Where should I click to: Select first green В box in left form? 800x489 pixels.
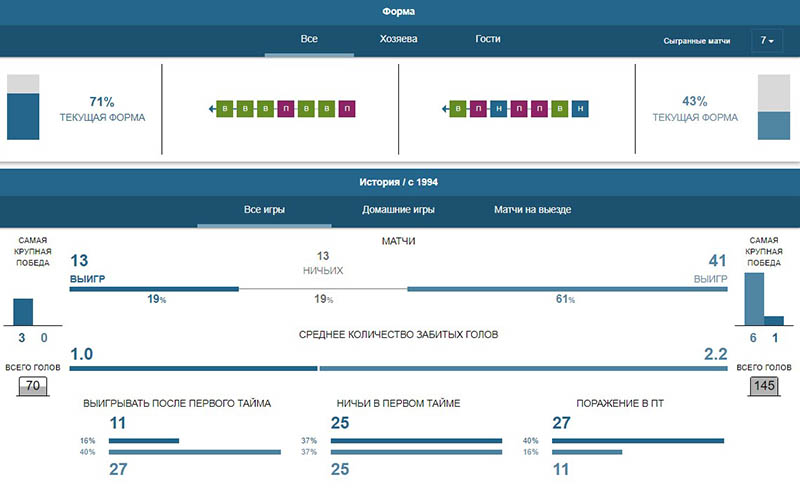tap(227, 109)
